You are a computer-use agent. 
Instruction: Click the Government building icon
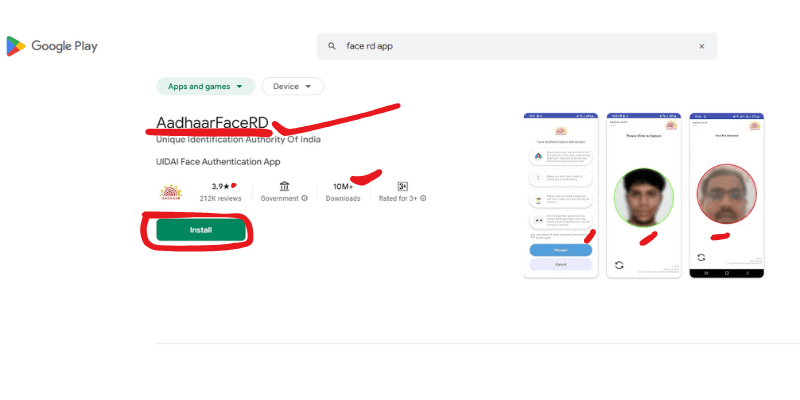[x=284, y=186]
